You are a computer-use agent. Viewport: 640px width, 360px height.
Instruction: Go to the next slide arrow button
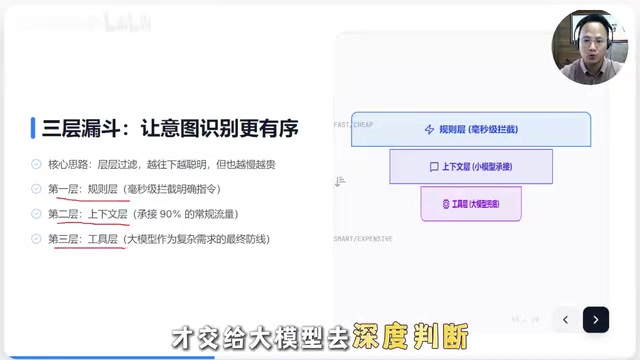[x=596, y=320]
